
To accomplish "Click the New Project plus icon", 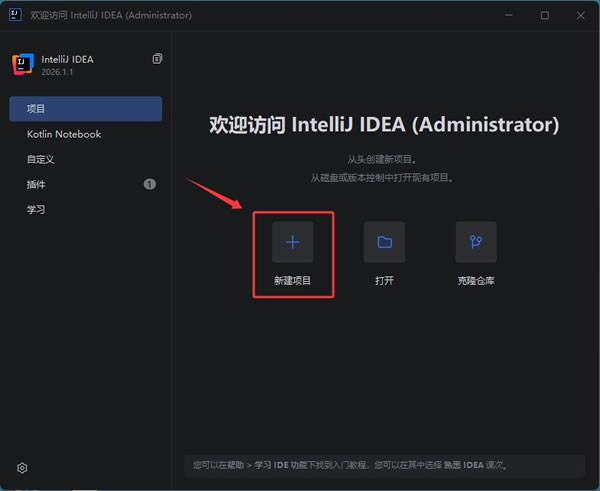I will coord(292,242).
